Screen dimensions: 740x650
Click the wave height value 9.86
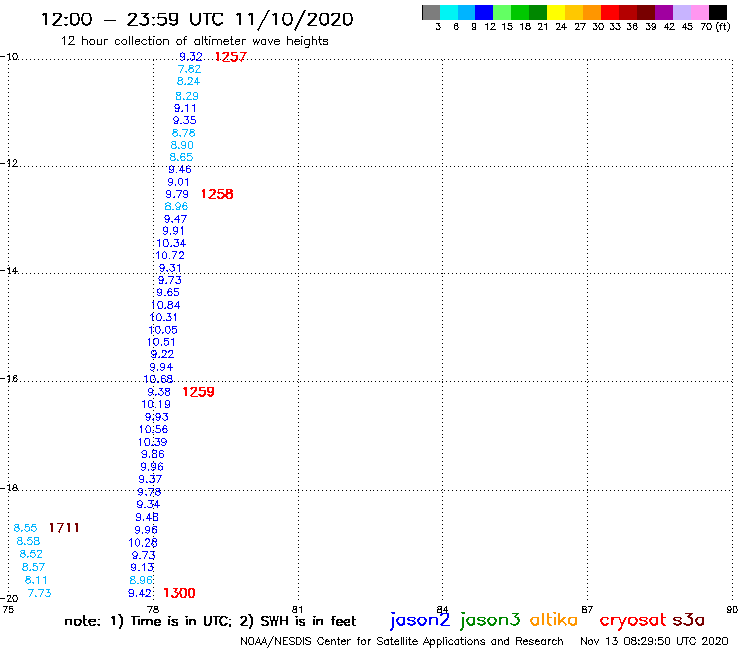(152, 455)
